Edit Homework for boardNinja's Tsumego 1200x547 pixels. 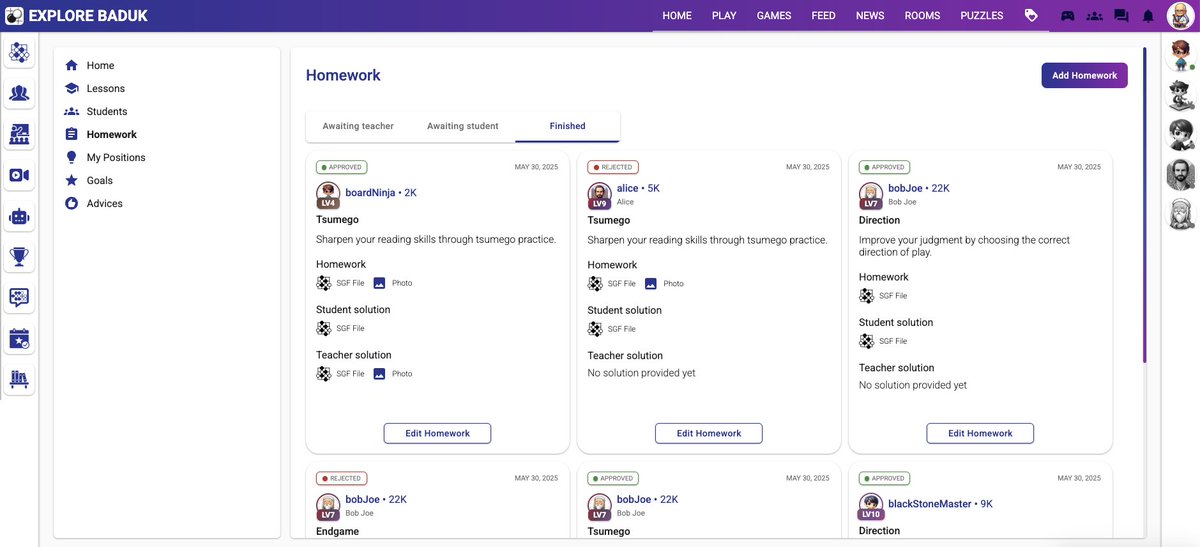(437, 433)
